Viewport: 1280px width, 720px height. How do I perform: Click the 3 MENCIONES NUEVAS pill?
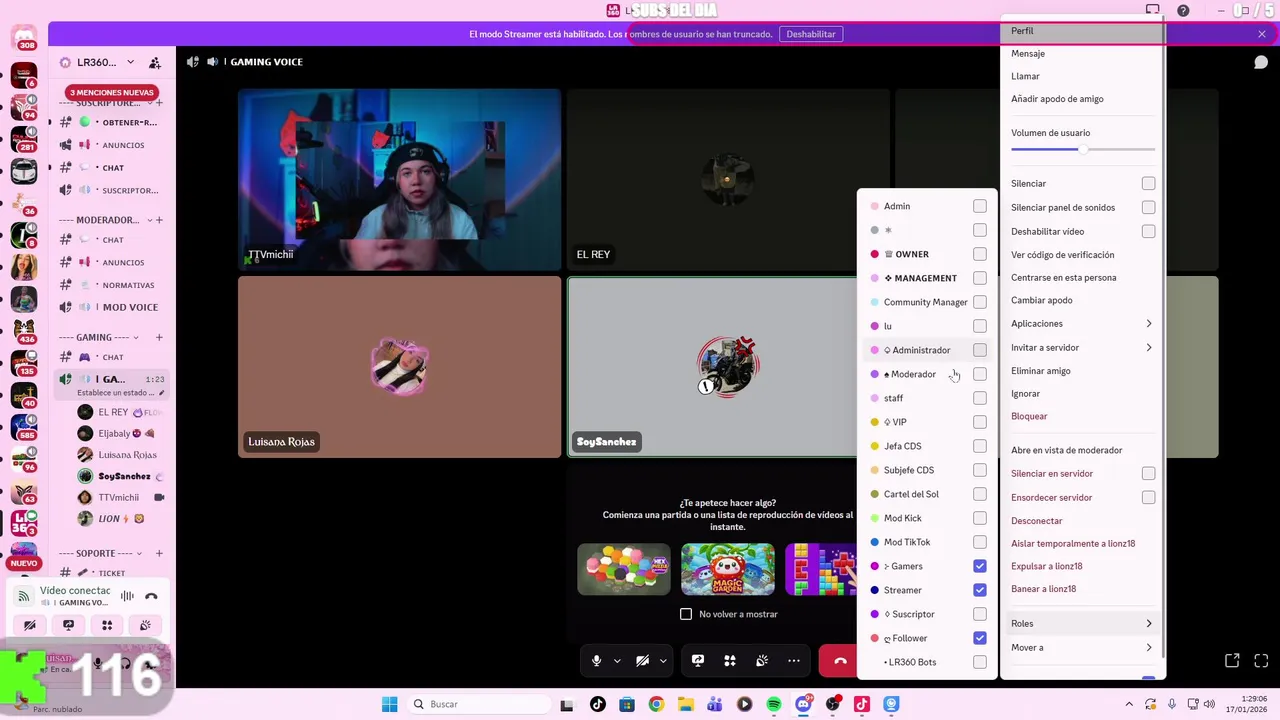pyautogui.click(x=111, y=92)
